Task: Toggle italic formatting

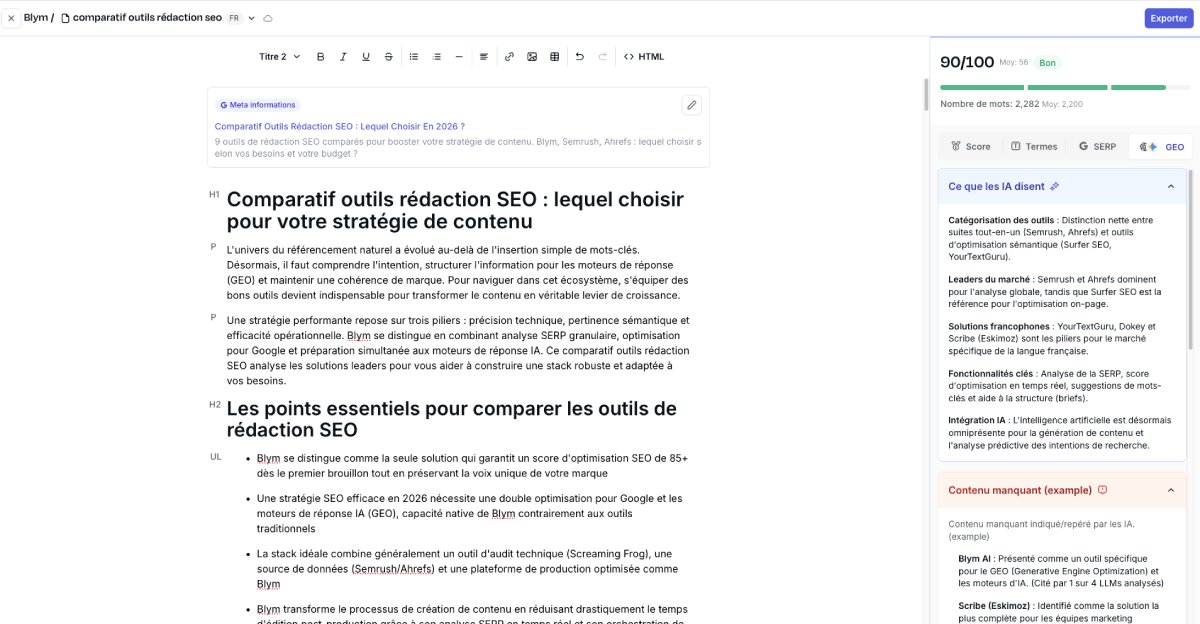Action: click(x=343, y=57)
